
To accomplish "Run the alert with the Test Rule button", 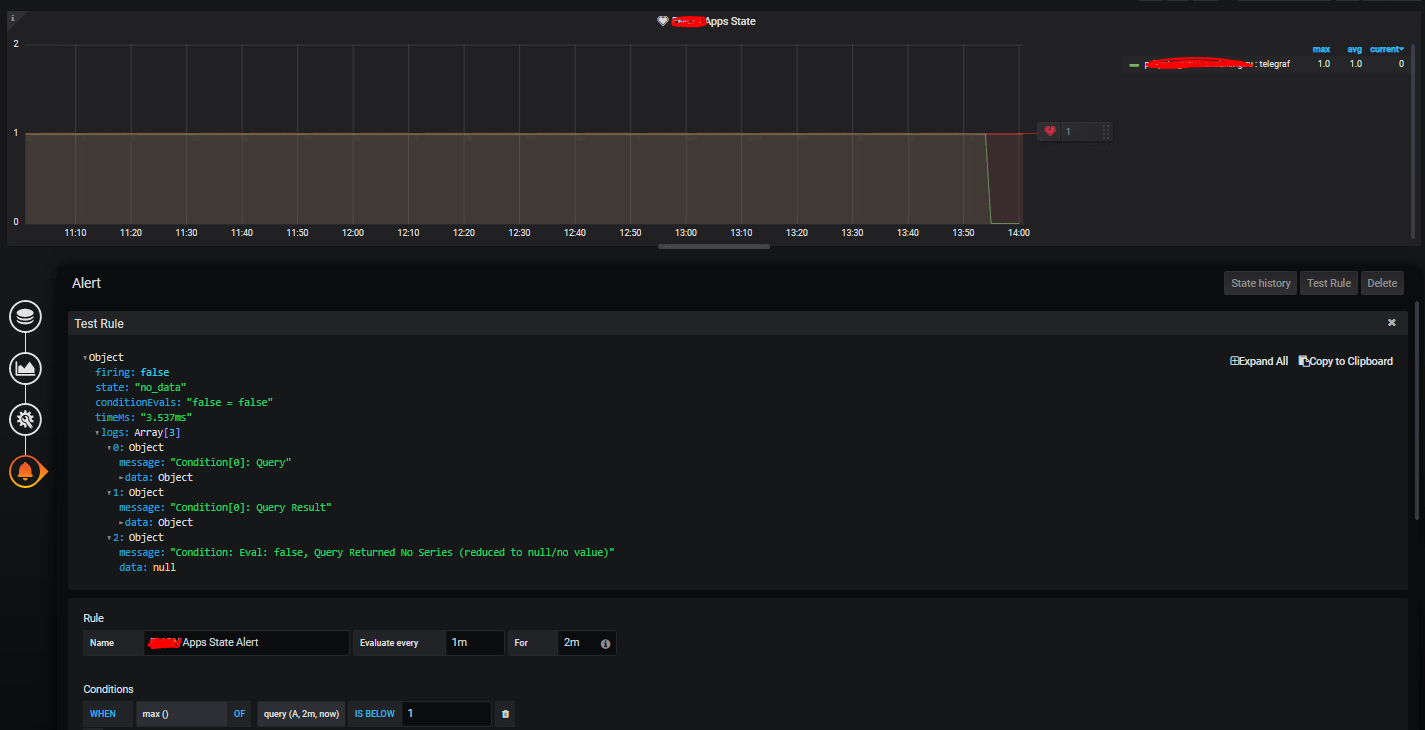I will (x=1328, y=282).
